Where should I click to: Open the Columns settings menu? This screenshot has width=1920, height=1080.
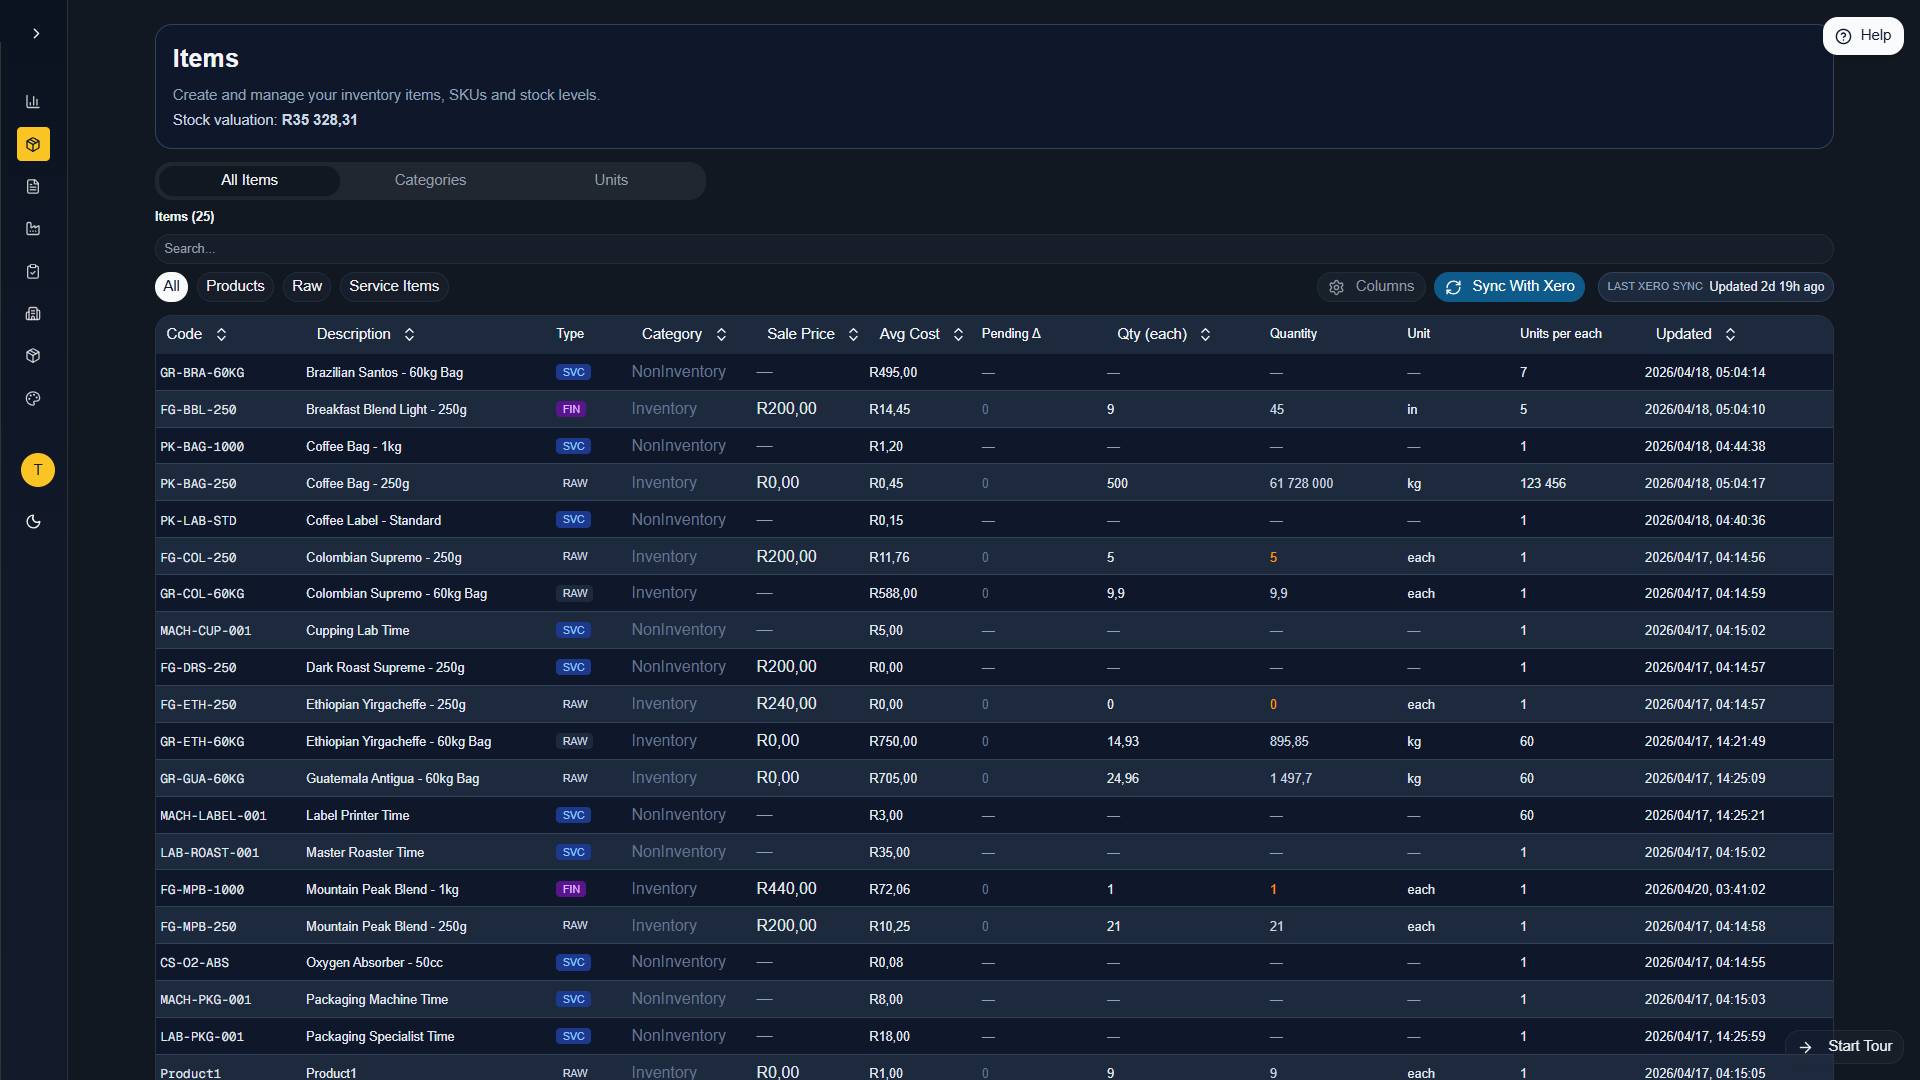point(1371,287)
